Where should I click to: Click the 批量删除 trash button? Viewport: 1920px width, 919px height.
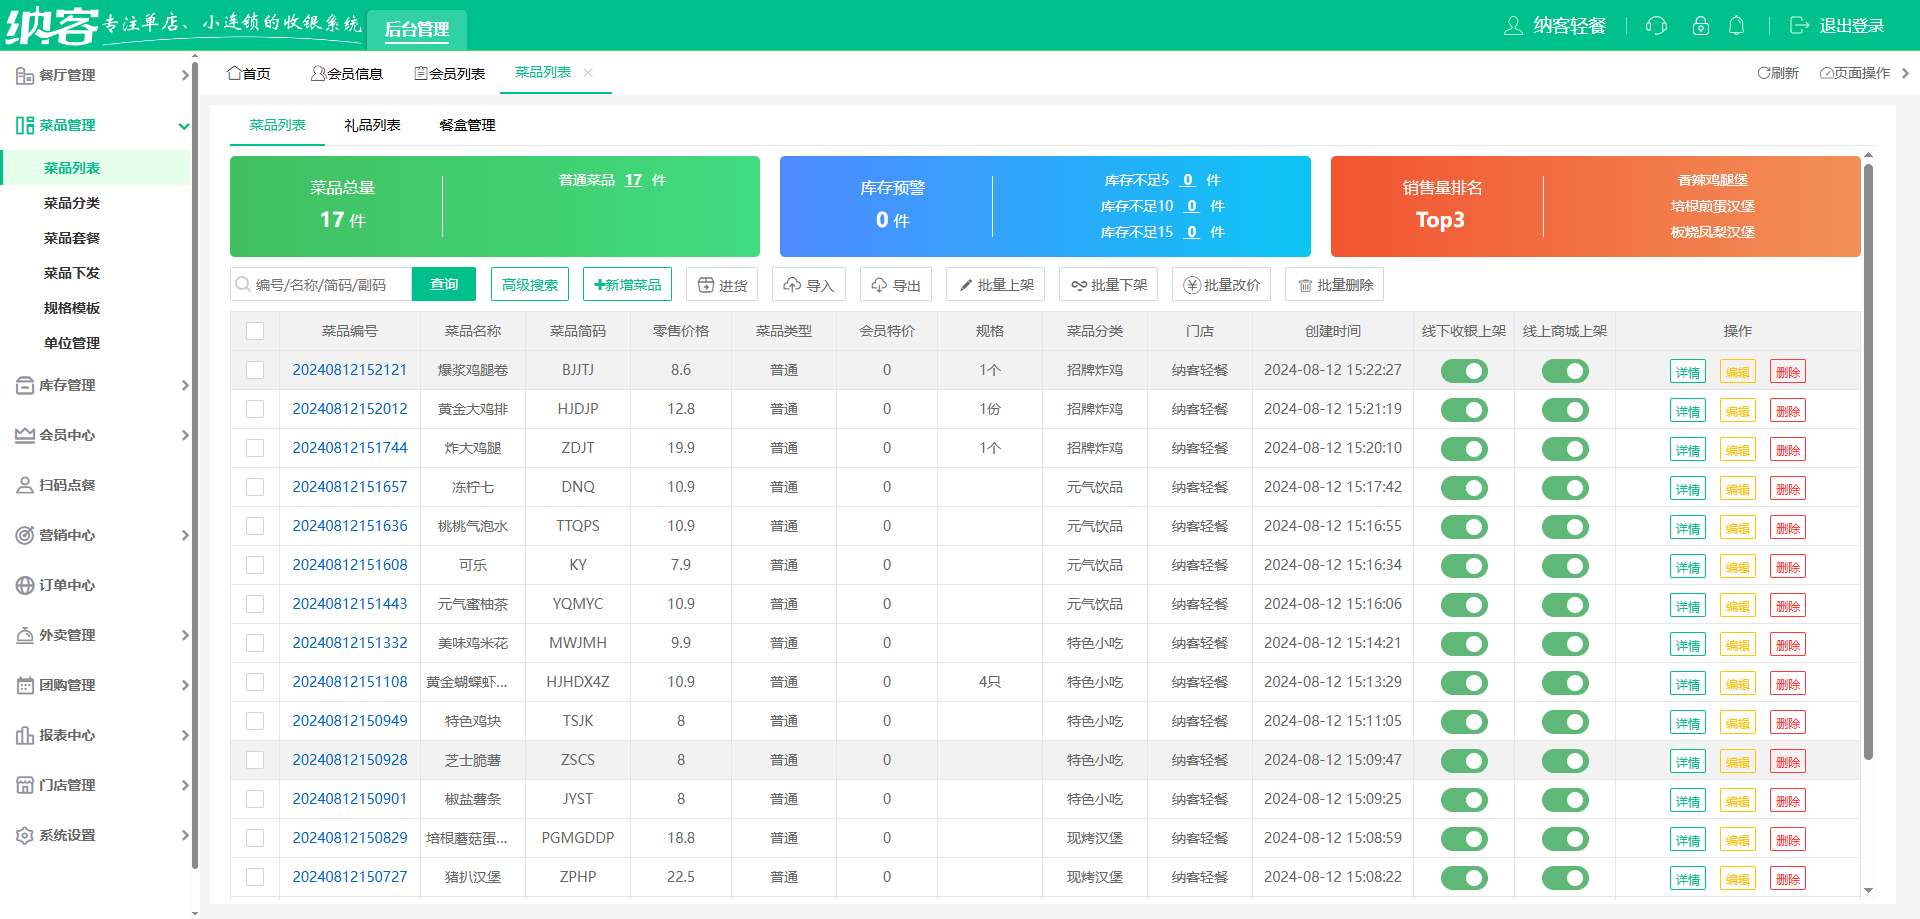pos(1334,285)
